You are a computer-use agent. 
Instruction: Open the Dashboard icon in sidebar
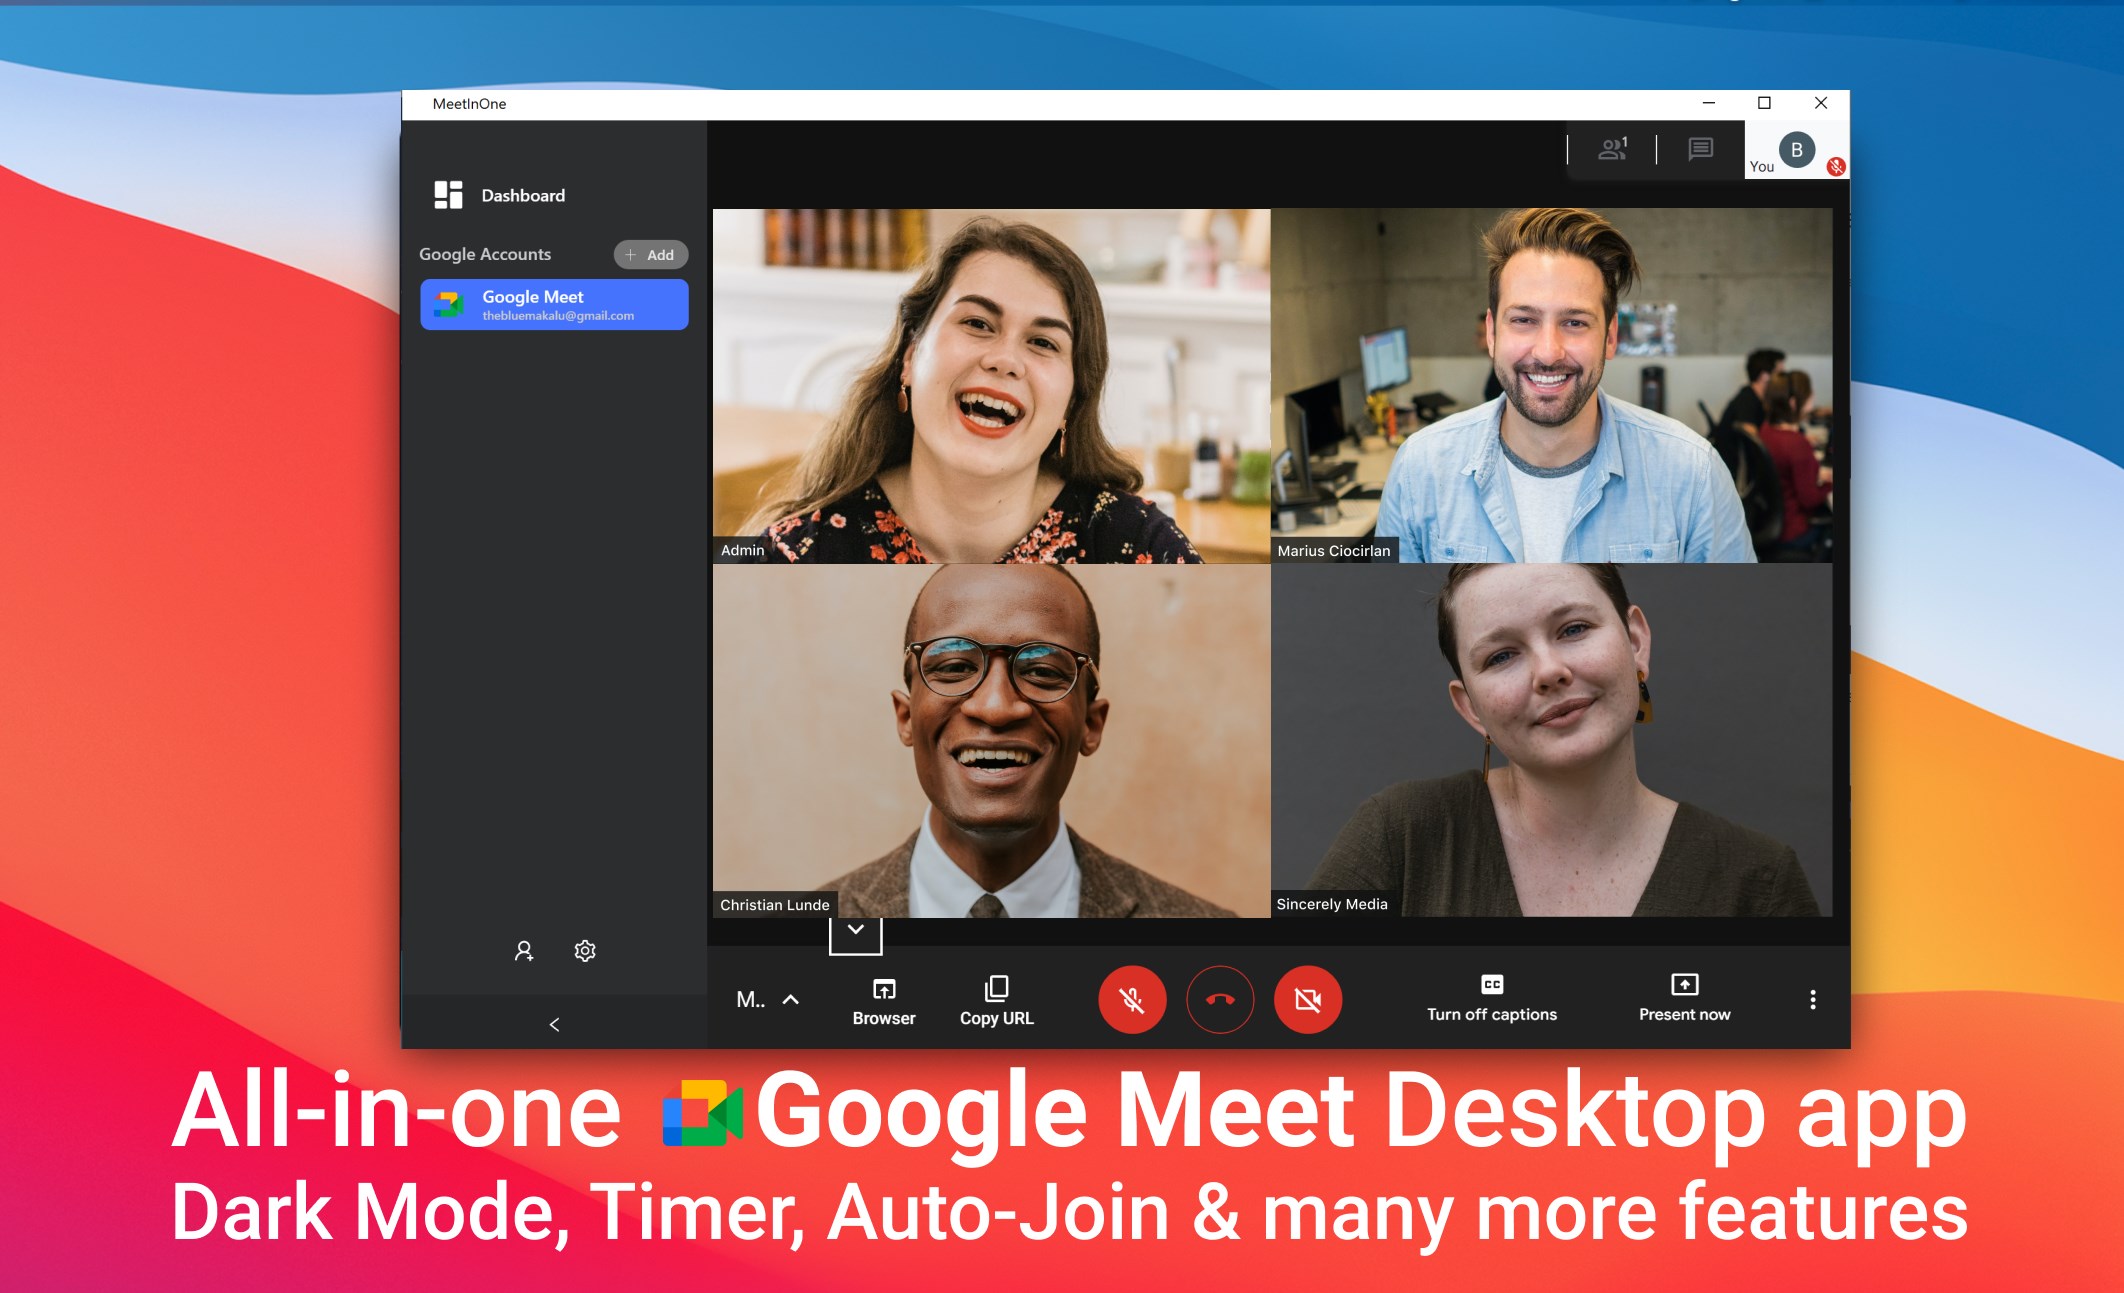[448, 195]
